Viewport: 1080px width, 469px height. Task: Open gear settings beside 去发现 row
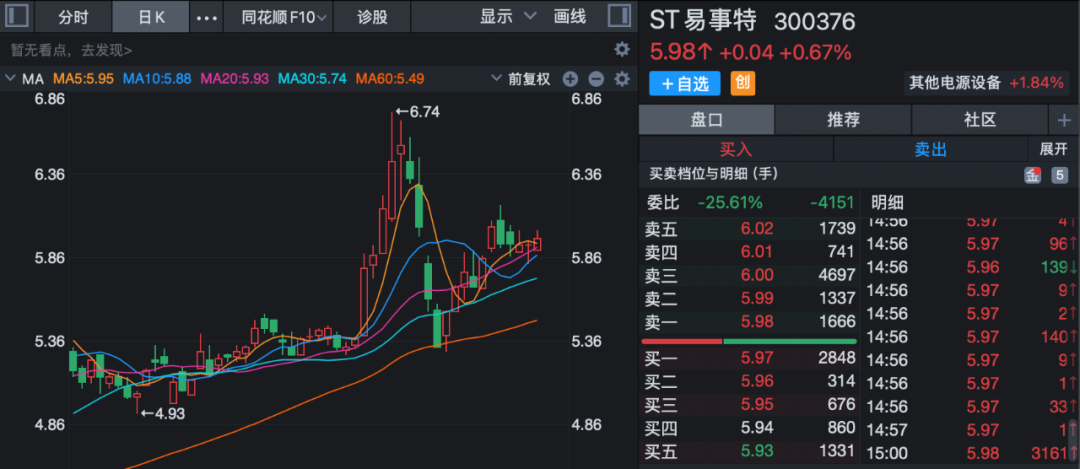coord(621,49)
